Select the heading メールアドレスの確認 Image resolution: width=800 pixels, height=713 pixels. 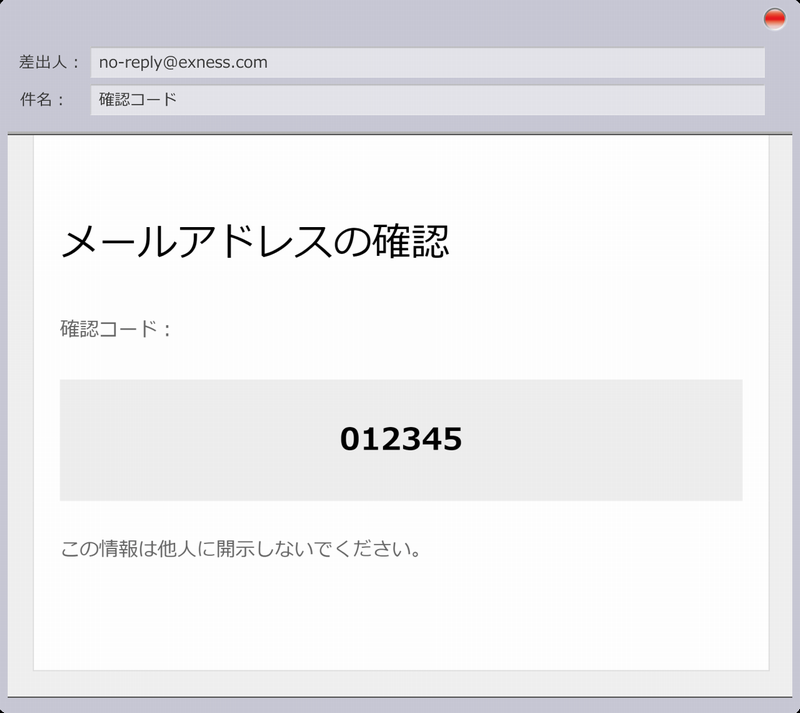[255, 242]
